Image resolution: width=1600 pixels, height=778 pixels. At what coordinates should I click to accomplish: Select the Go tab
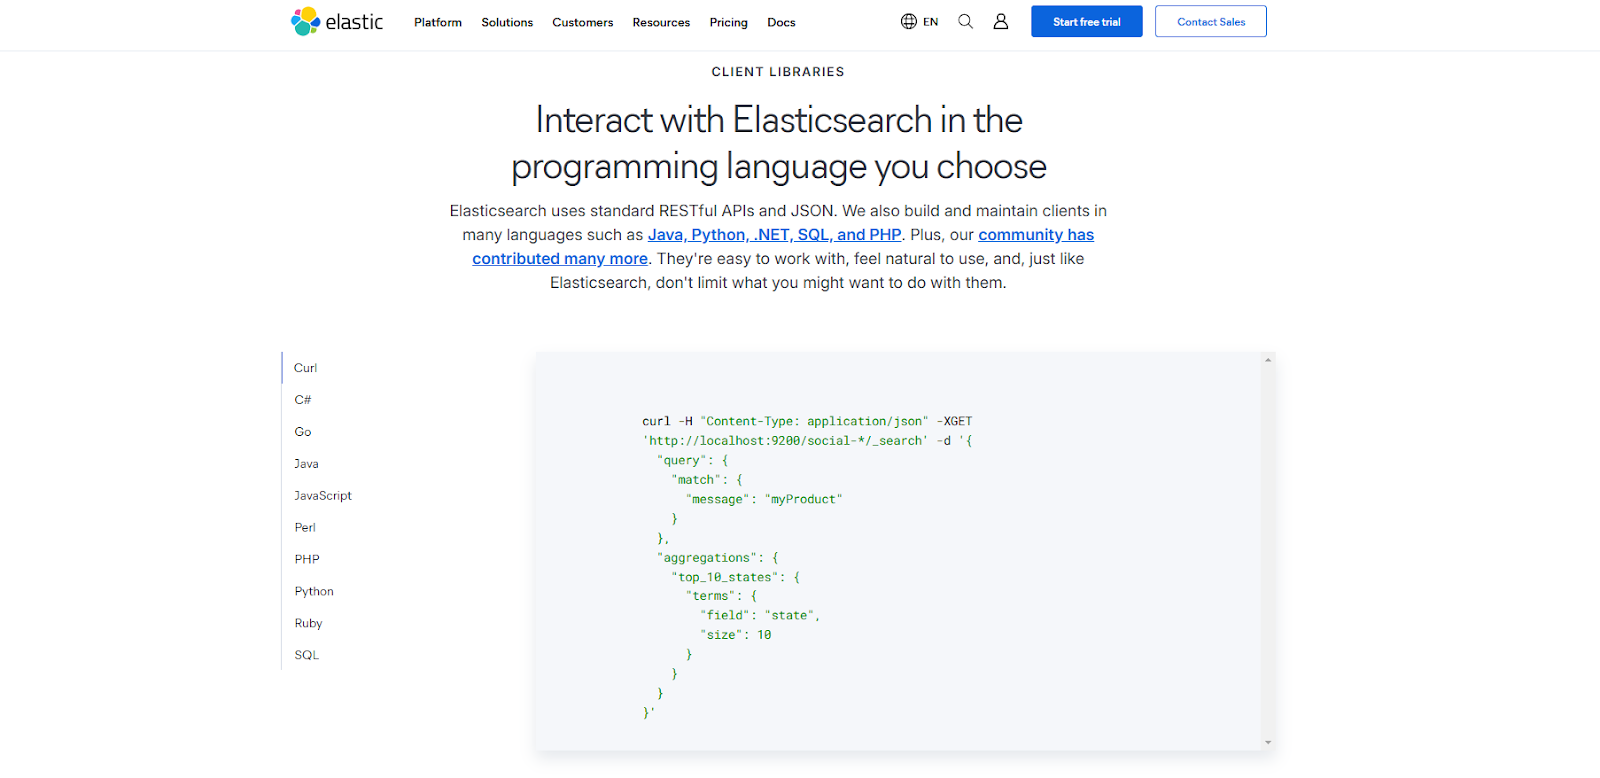[x=302, y=432]
